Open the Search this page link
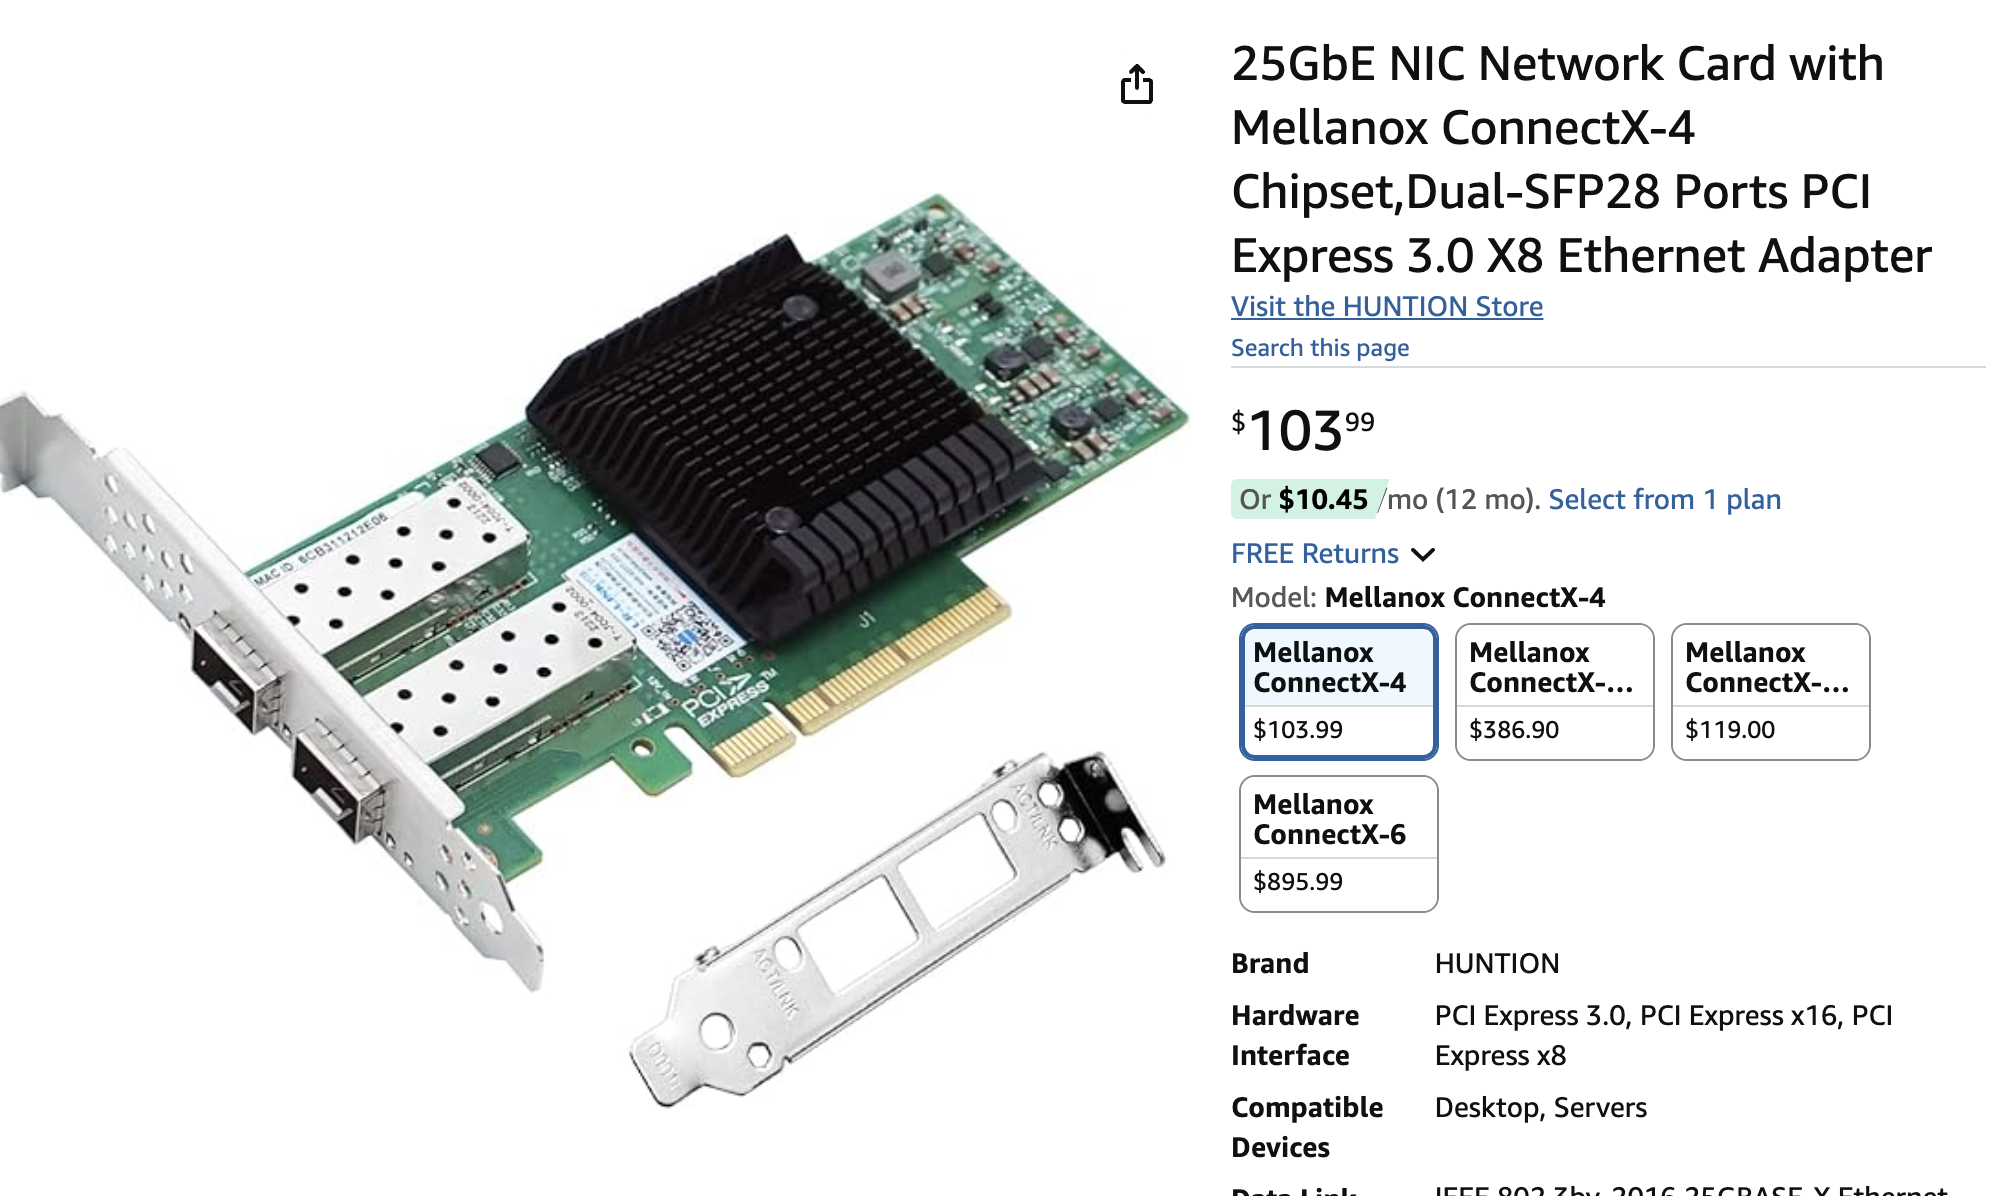 [x=1319, y=347]
